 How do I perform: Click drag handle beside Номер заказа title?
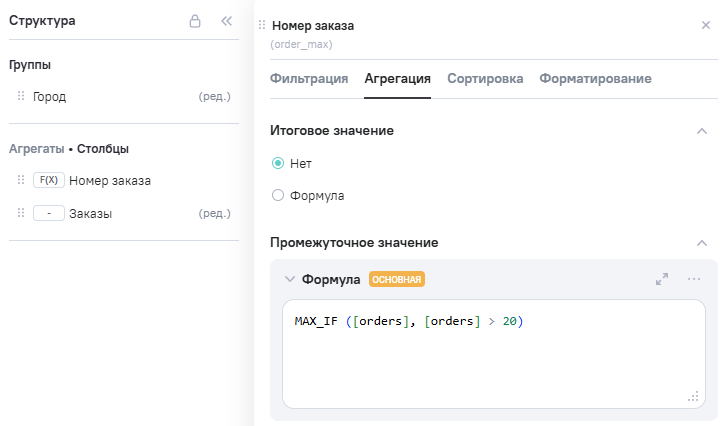click(x=262, y=25)
